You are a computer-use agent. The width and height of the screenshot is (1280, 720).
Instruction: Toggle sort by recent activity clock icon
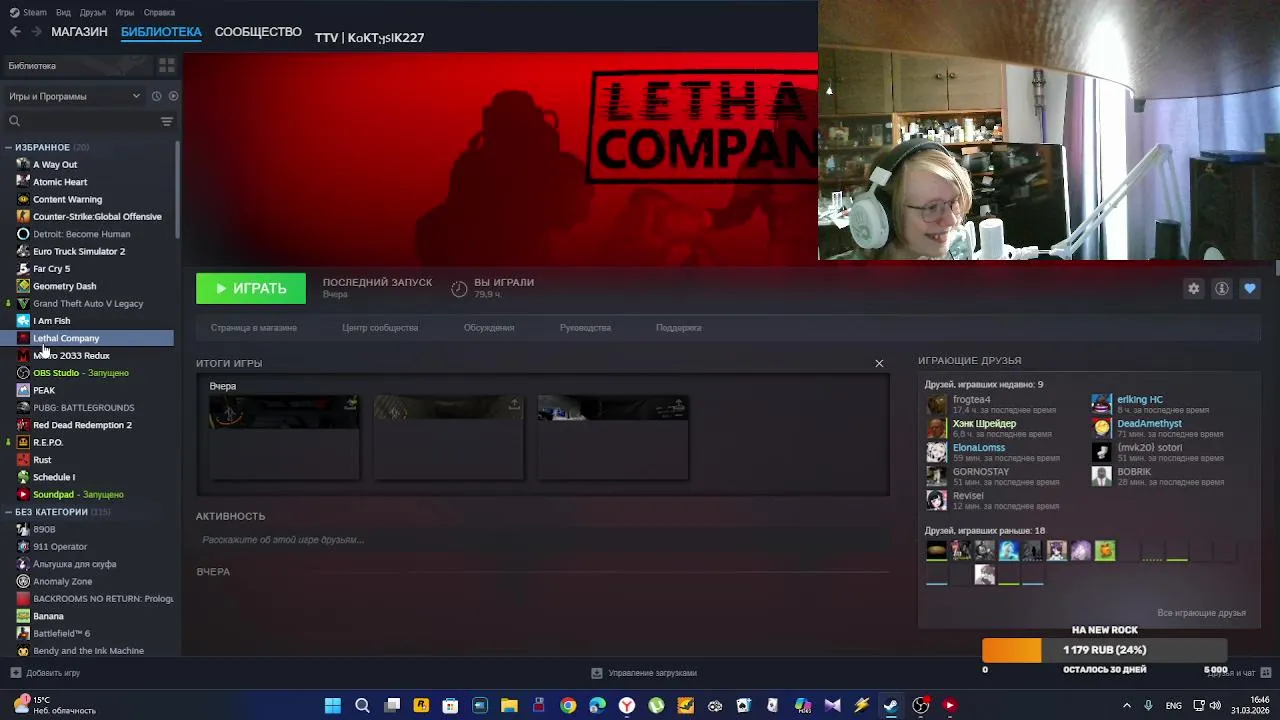pyautogui.click(x=156, y=96)
